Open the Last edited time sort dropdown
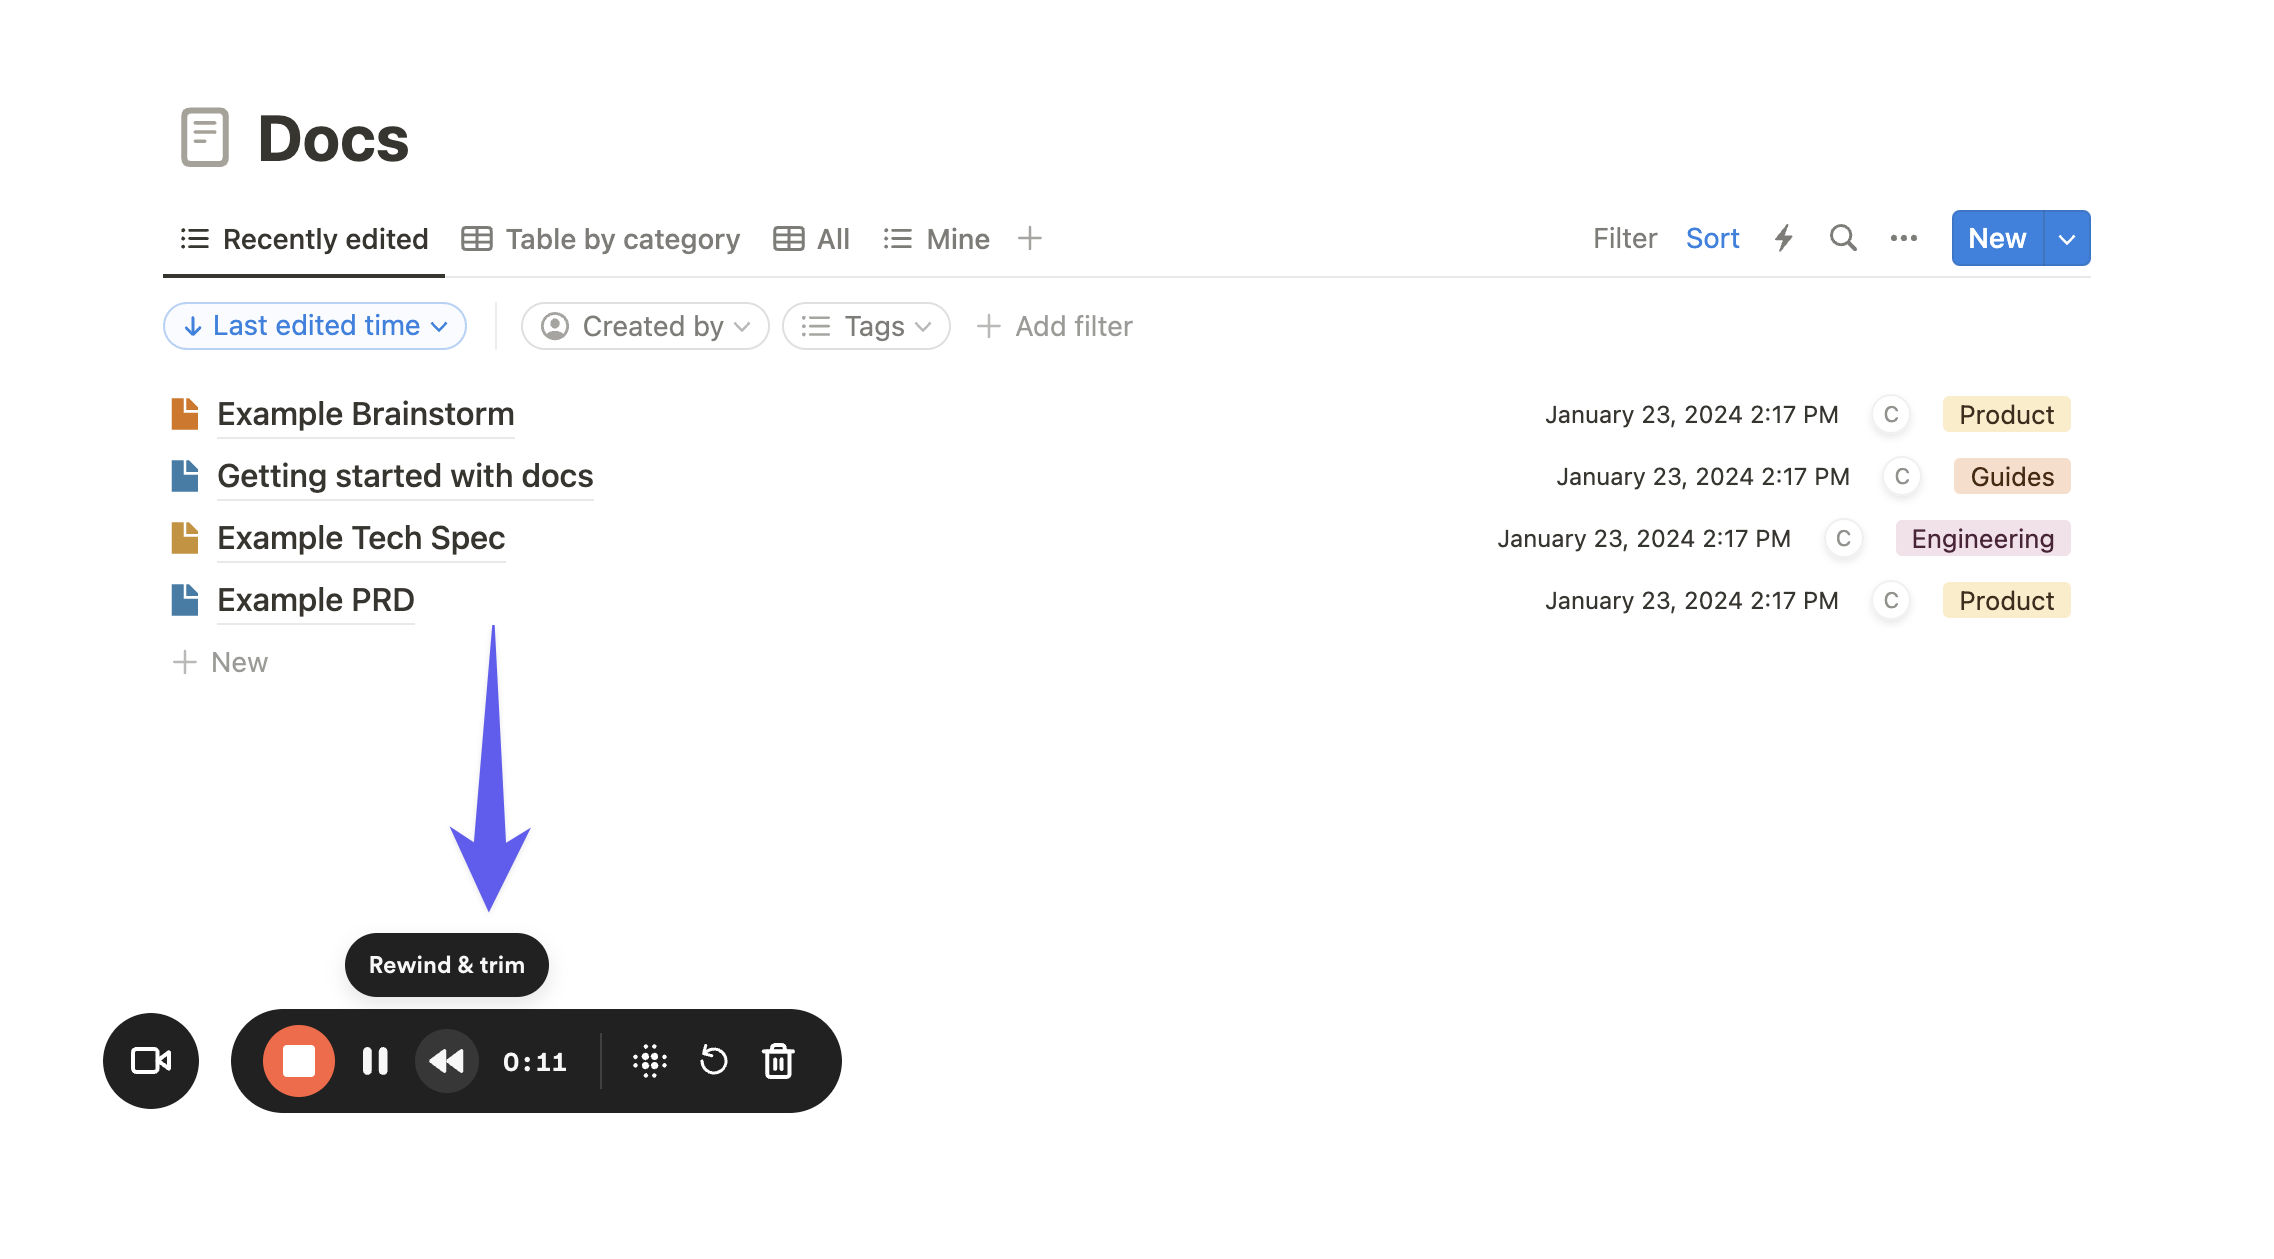The height and width of the screenshot is (1259, 2274). (x=314, y=326)
